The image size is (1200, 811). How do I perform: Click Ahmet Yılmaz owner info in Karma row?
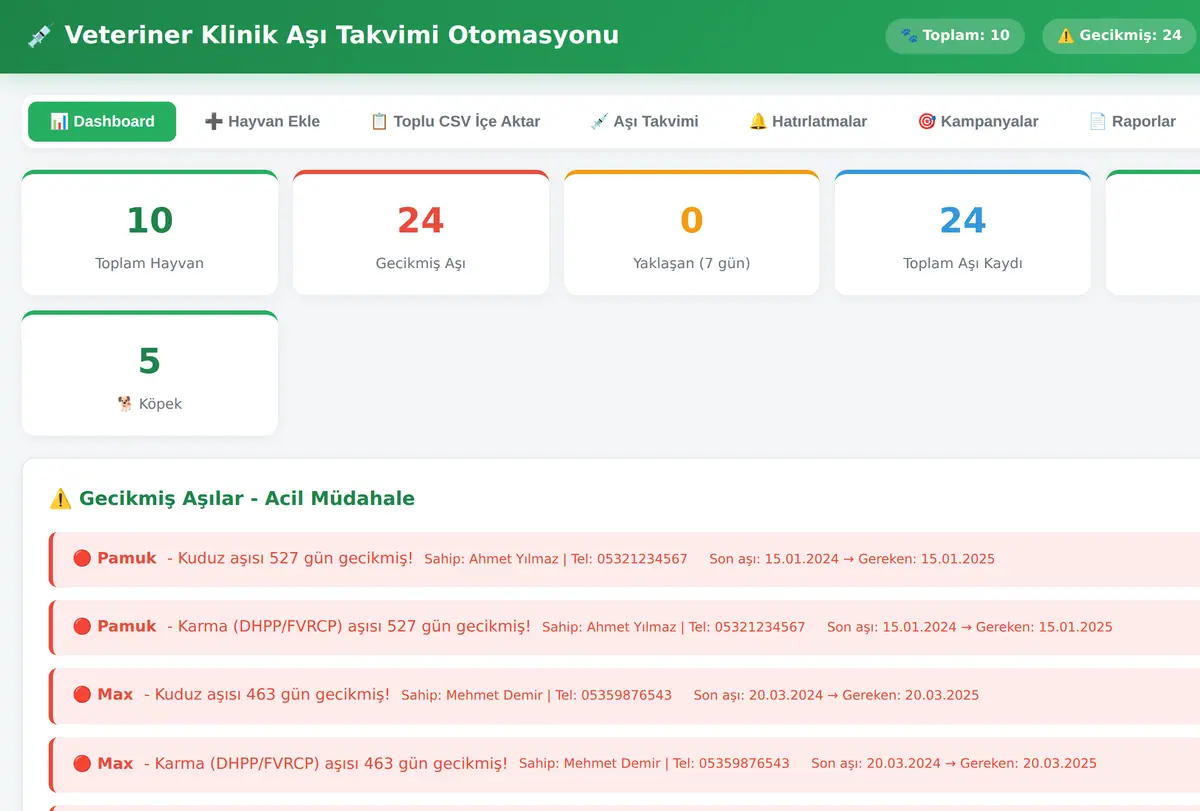click(673, 627)
